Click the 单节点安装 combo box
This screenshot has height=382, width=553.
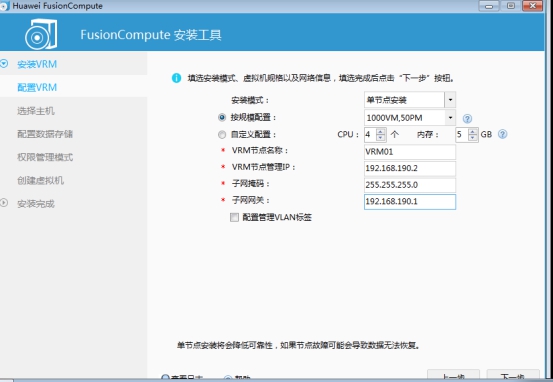pyautogui.click(x=410, y=100)
